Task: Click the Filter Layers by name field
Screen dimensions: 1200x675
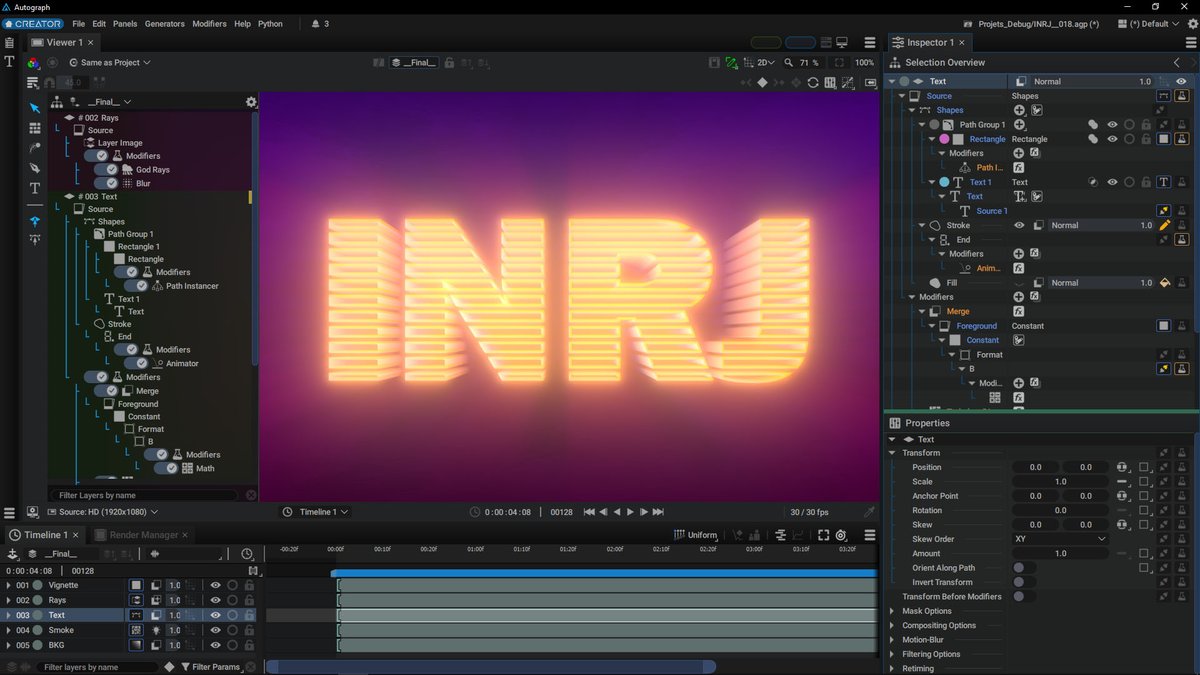Action: (x=145, y=495)
